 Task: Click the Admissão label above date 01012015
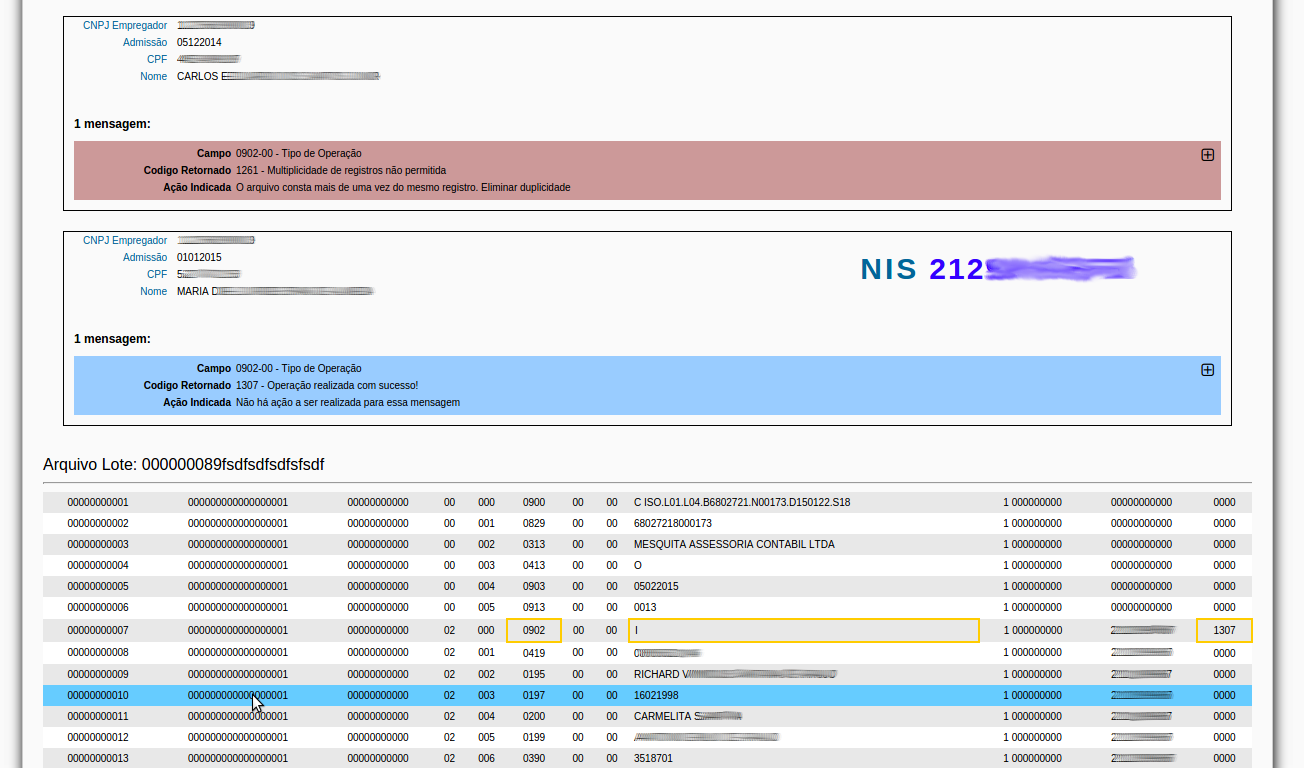(145, 257)
